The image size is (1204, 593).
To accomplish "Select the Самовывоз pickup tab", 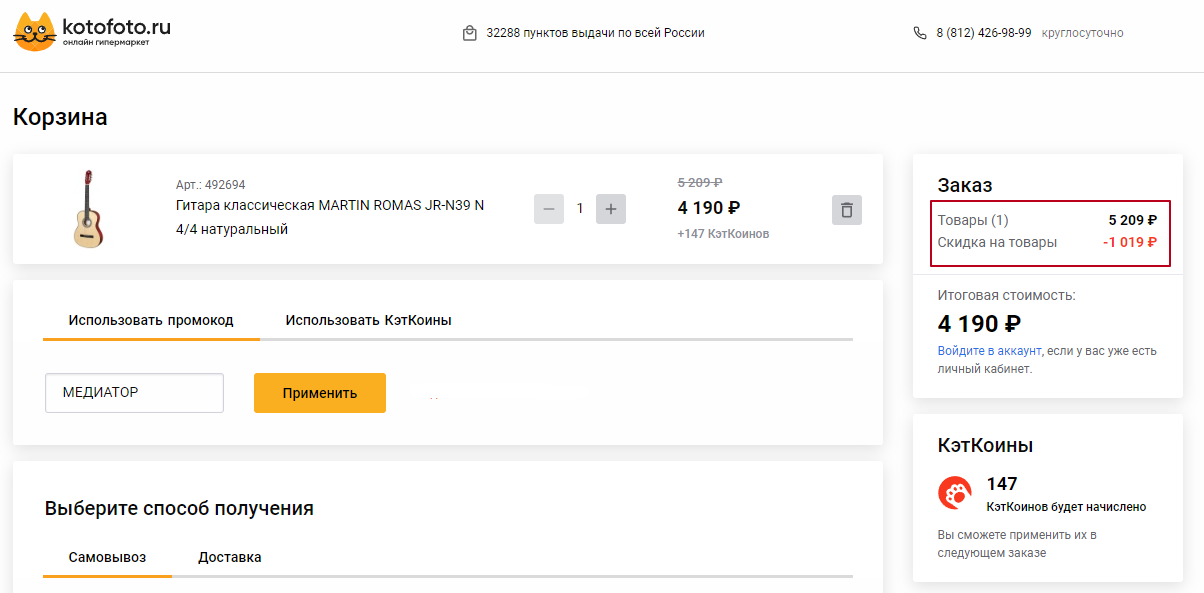I will point(107,557).
